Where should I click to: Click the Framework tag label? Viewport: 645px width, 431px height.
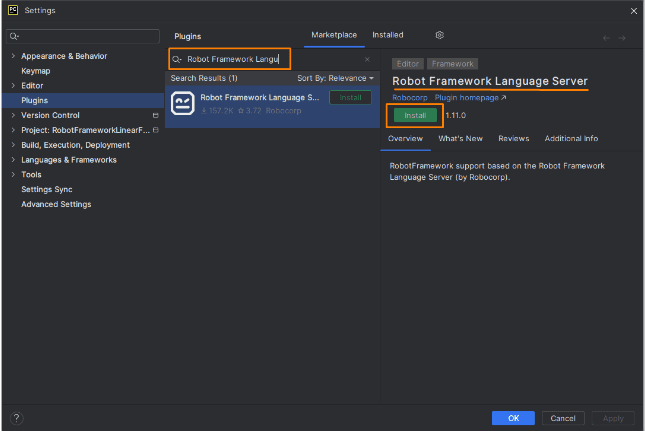[x=452, y=64]
